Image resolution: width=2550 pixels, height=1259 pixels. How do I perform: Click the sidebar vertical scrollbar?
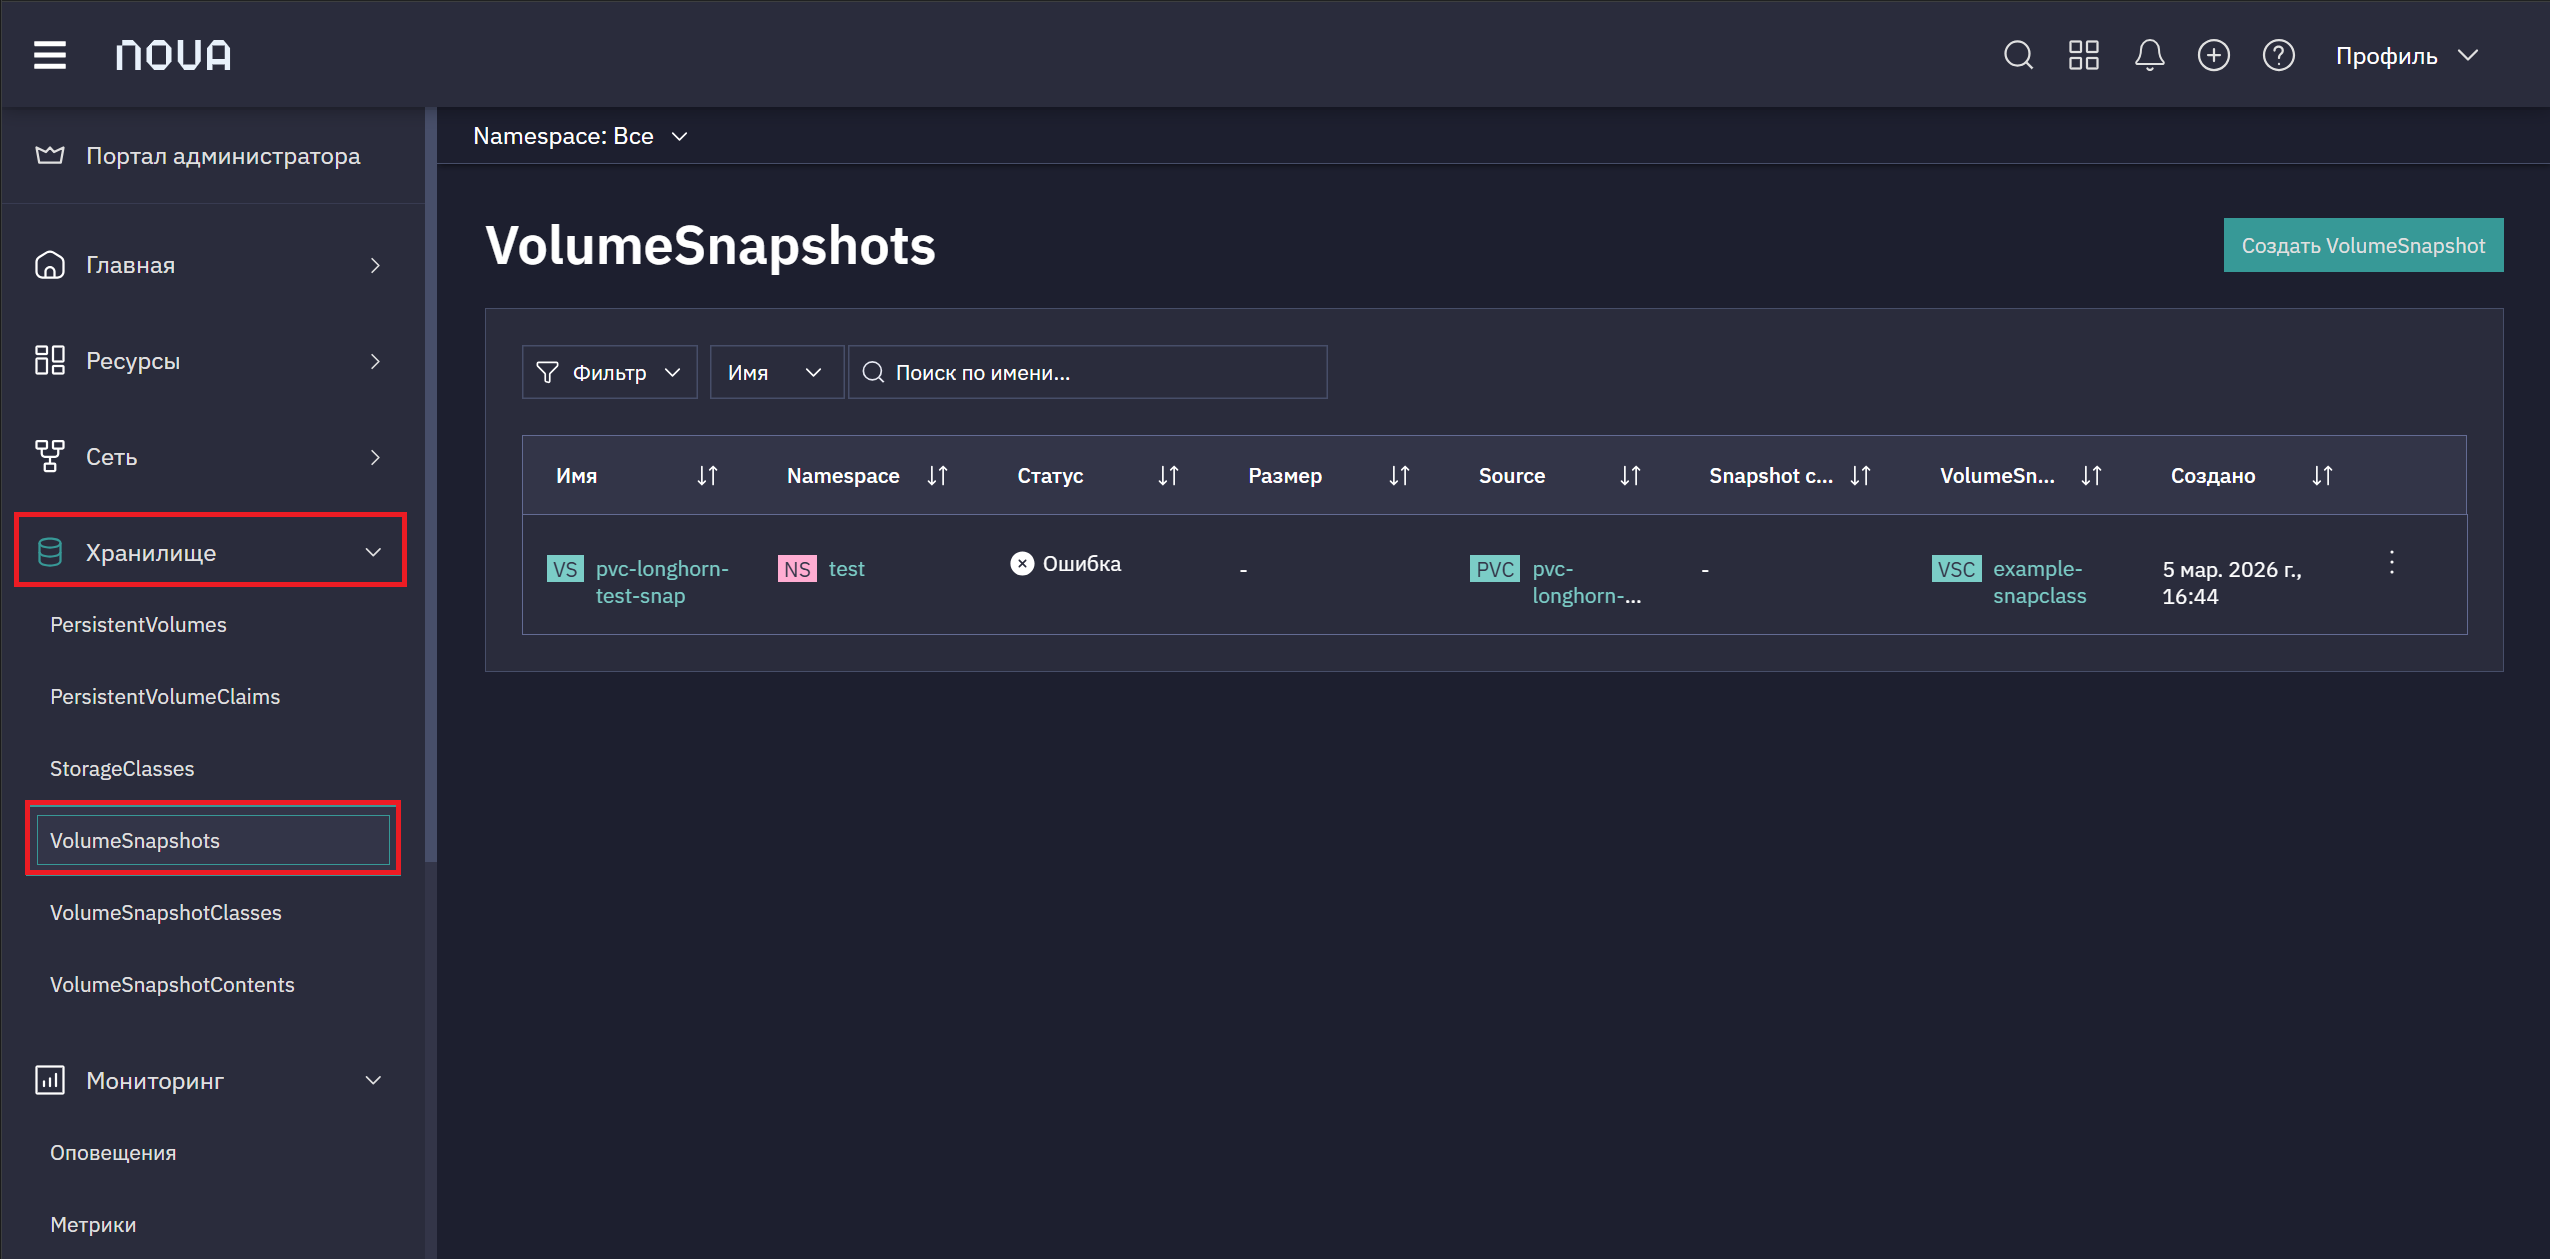pos(431,485)
